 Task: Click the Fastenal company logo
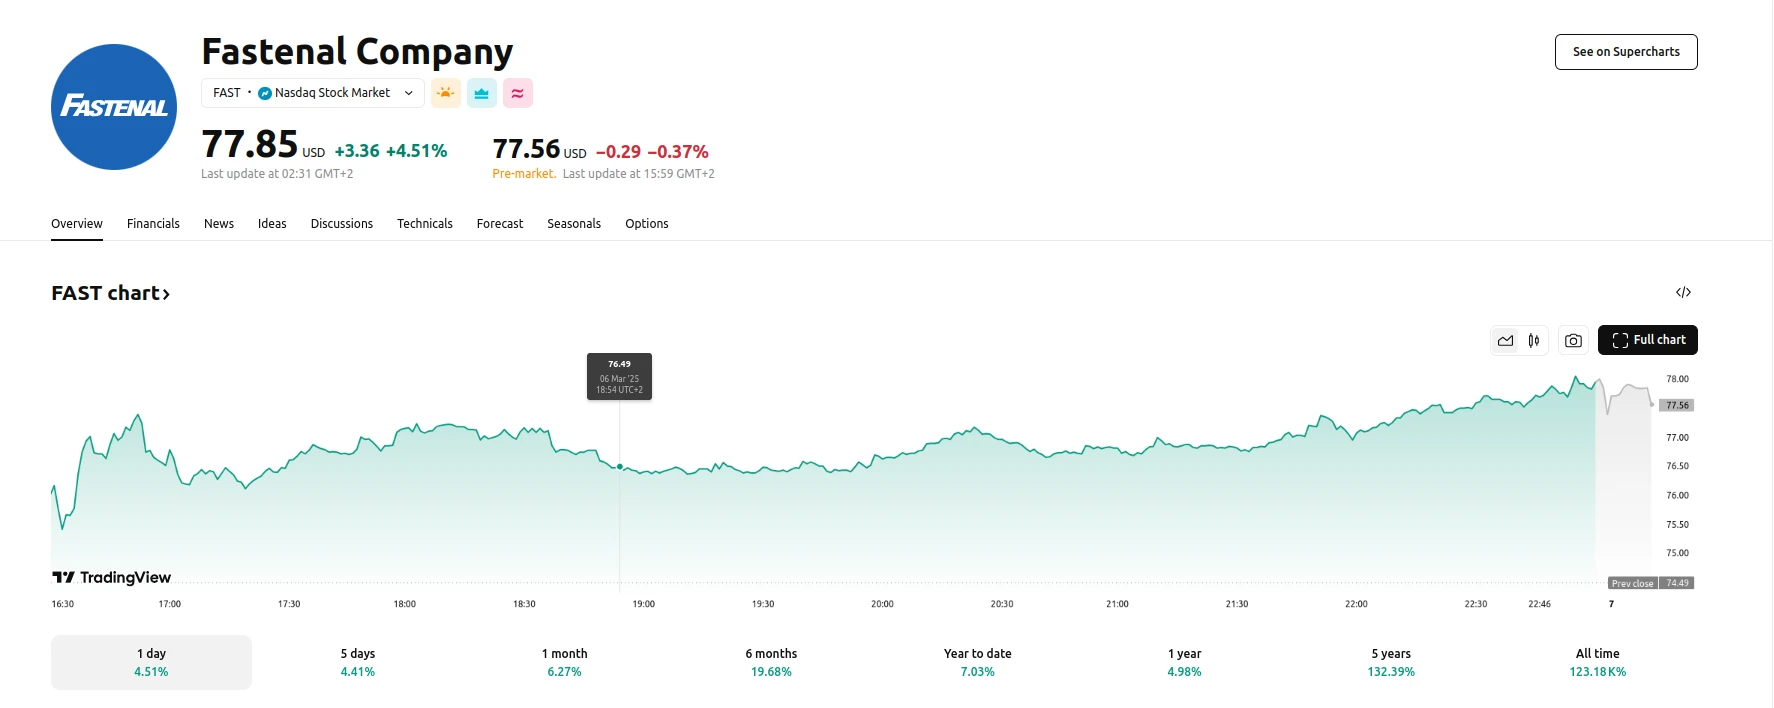click(114, 107)
